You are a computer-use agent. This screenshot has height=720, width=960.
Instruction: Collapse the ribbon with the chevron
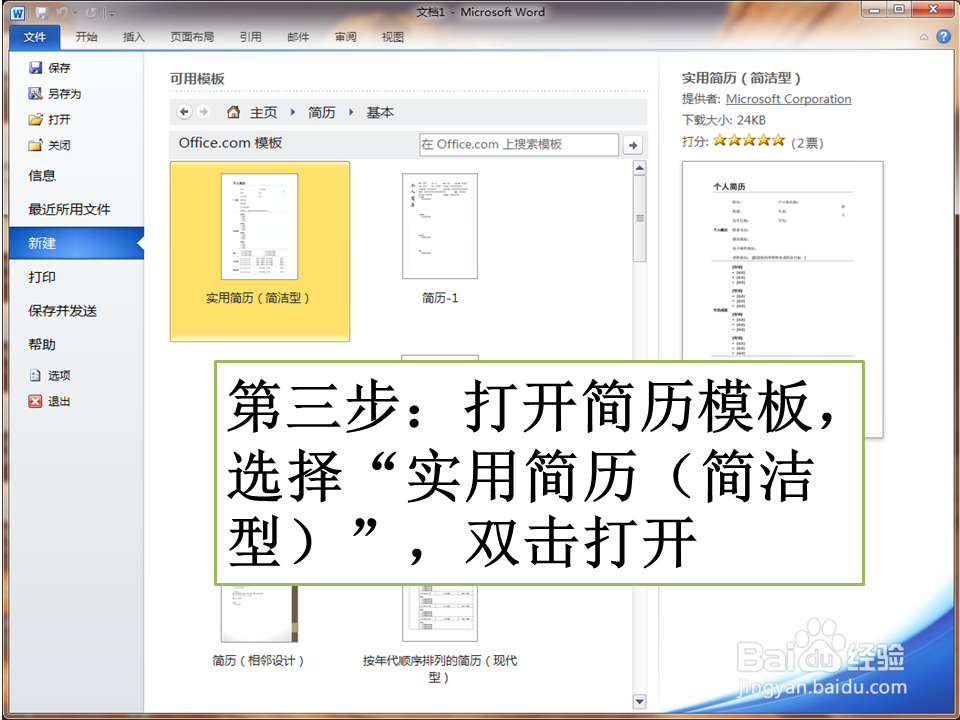(x=925, y=36)
